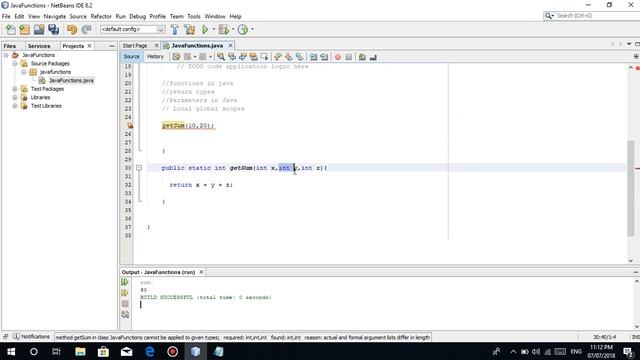Expand the Test Packages node

pyautogui.click(x=15, y=89)
